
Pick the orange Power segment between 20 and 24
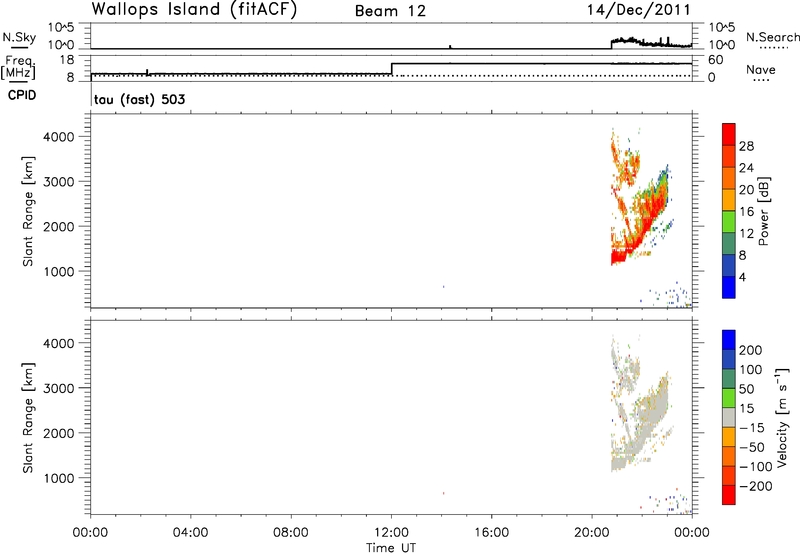click(x=729, y=178)
